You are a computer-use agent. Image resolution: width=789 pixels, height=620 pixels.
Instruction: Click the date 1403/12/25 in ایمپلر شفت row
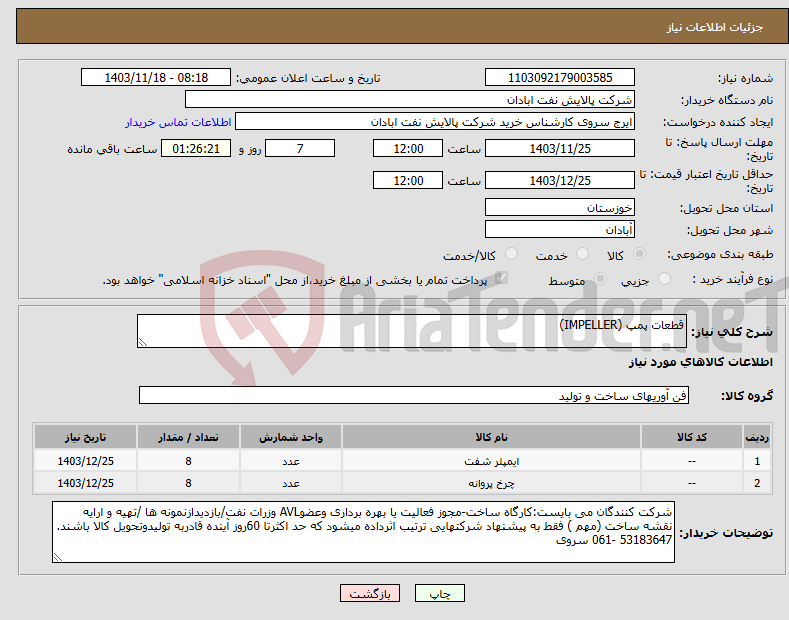[x=86, y=461]
